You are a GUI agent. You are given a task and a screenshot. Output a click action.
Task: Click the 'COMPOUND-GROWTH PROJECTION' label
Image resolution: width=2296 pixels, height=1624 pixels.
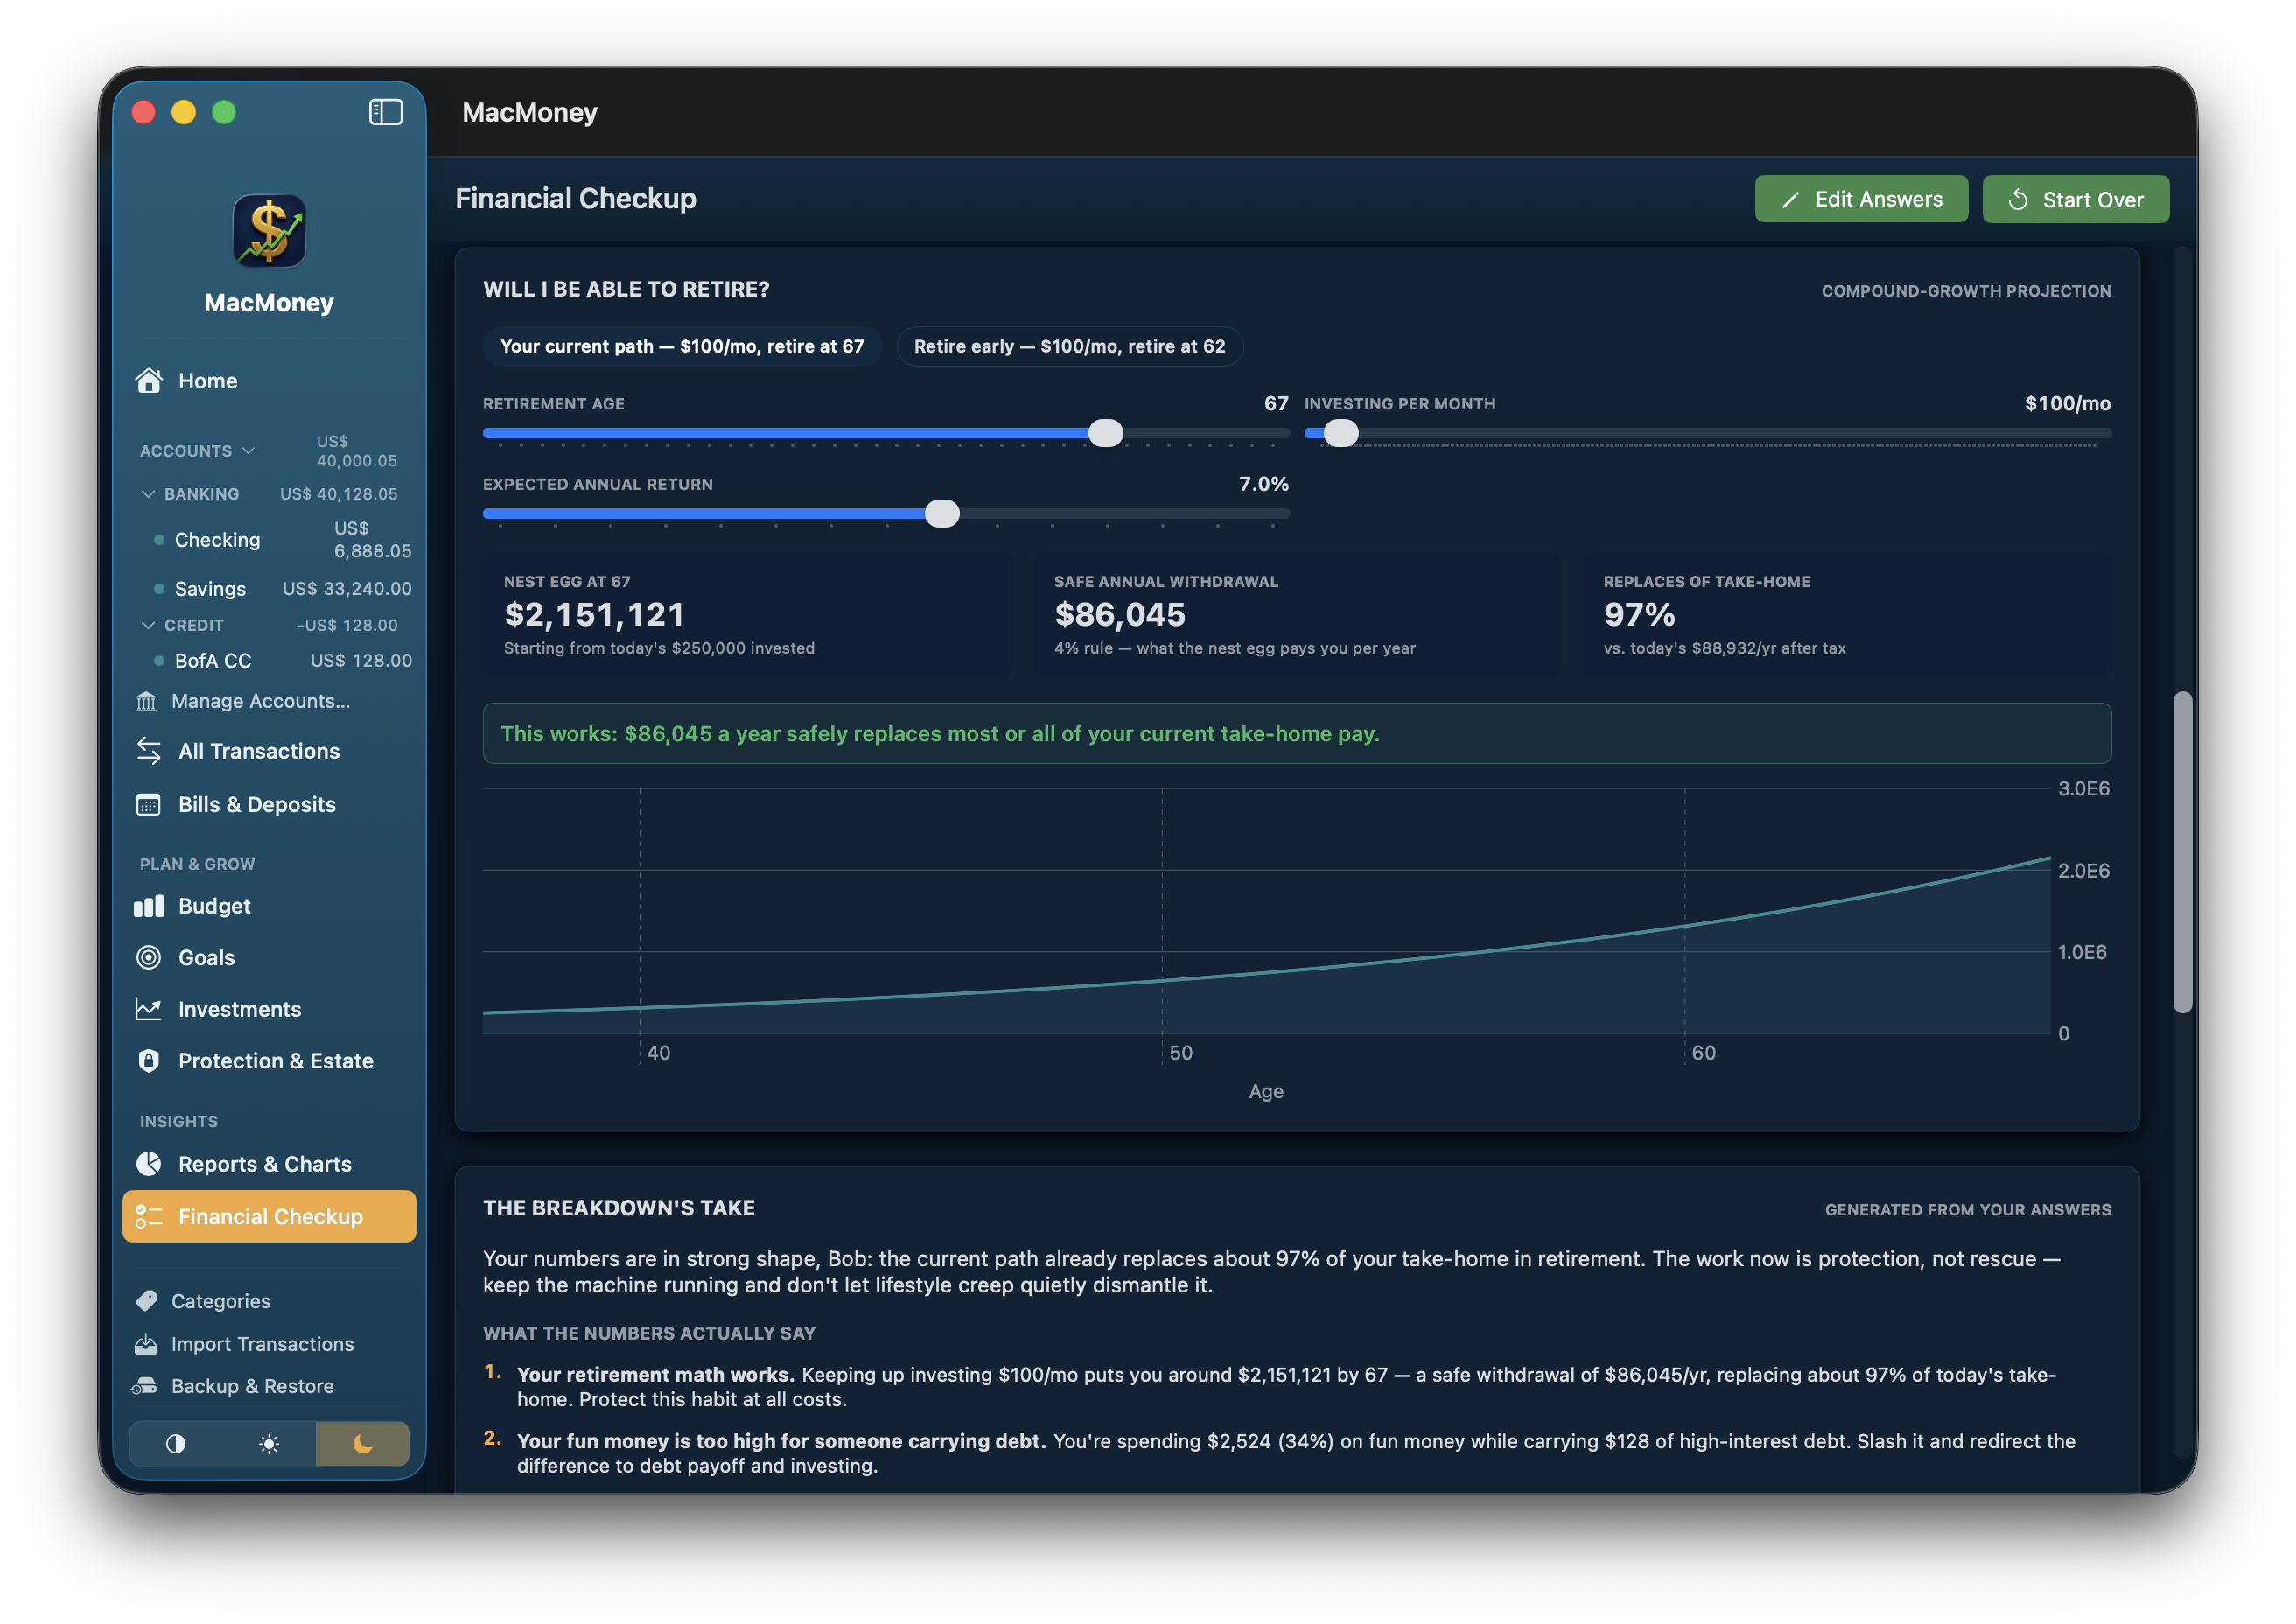[x=1965, y=291]
